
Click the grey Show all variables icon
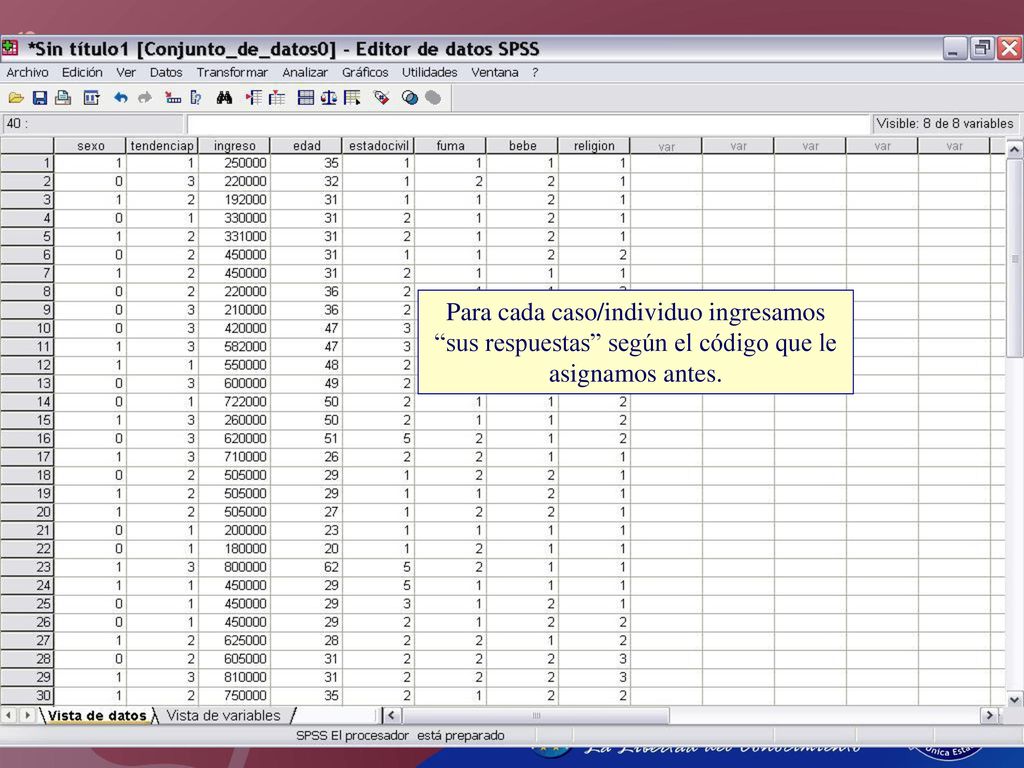click(433, 98)
